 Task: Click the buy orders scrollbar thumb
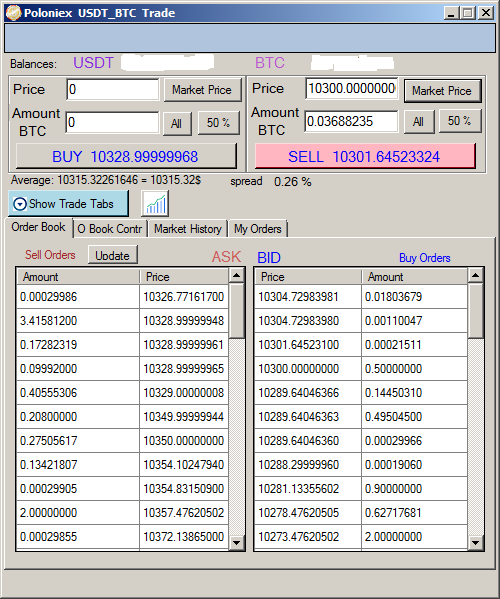click(476, 311)
